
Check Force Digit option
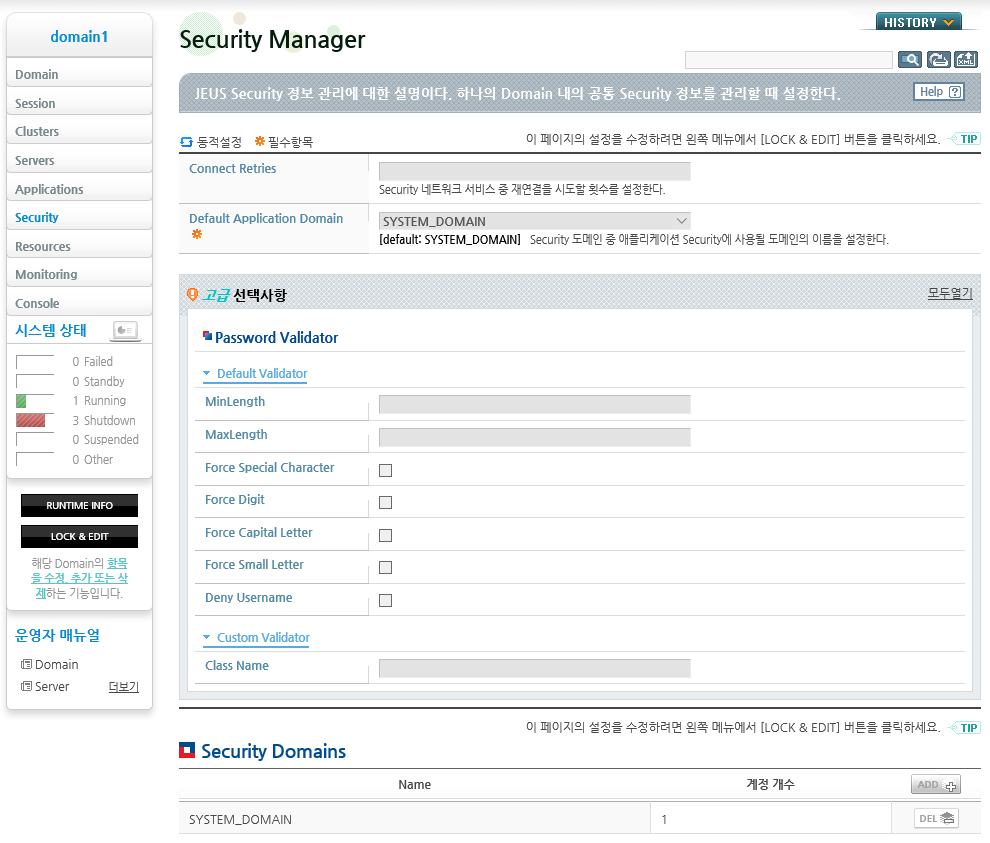[385, 503]
